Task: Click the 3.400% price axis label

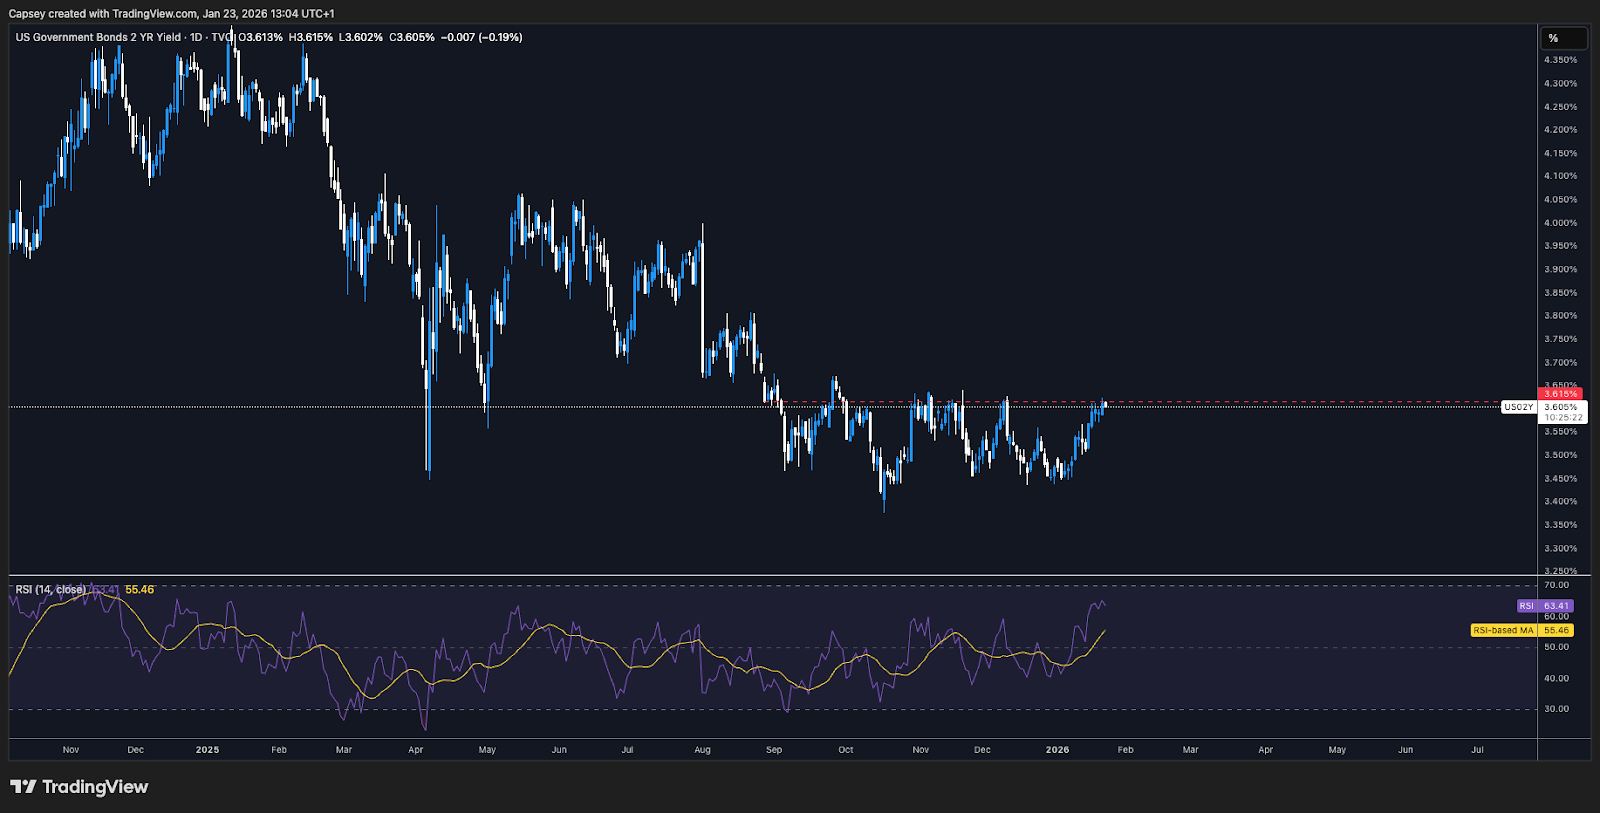Action: (1560, 502)
